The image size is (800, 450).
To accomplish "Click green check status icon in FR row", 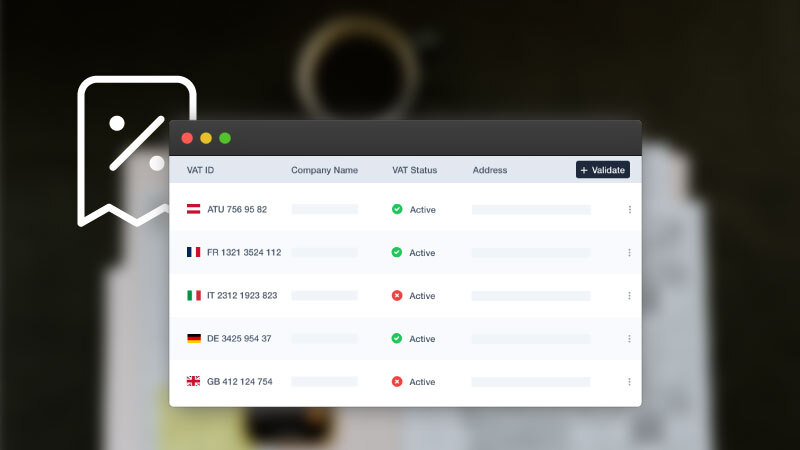I will [396, 252].
